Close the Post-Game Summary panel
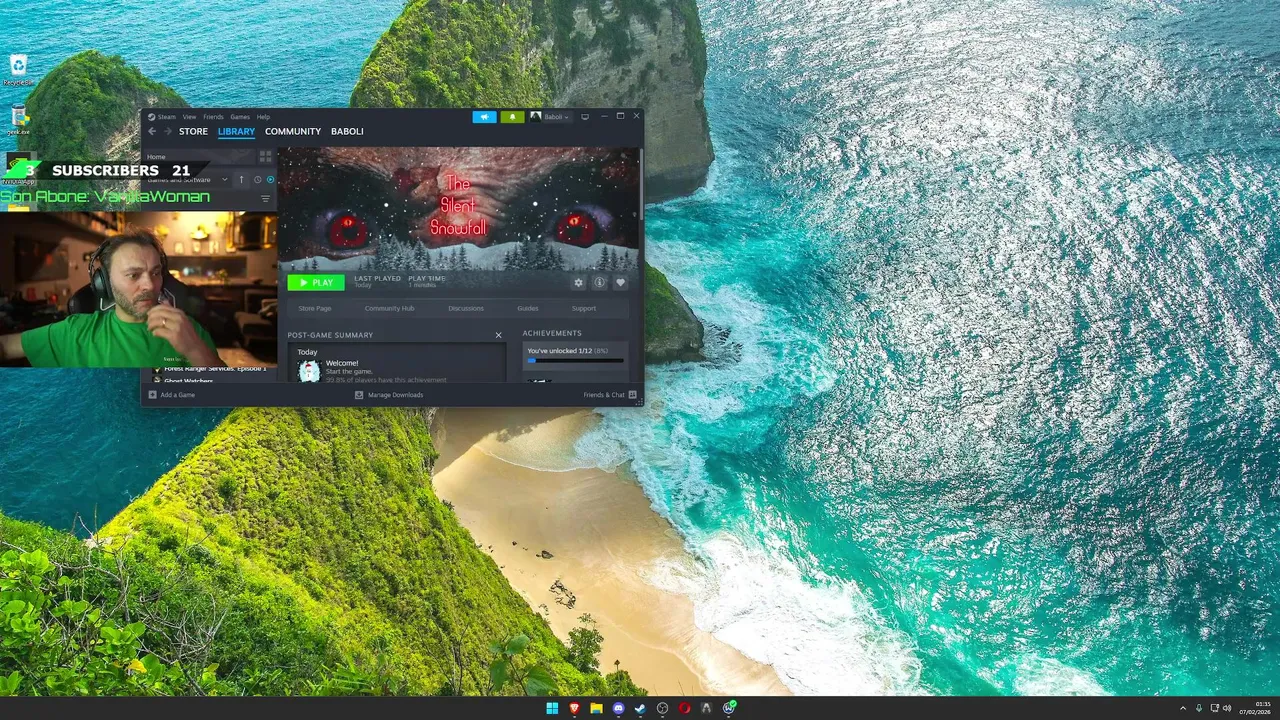The height and width of the screenshot is (720, 1280). 498,335
